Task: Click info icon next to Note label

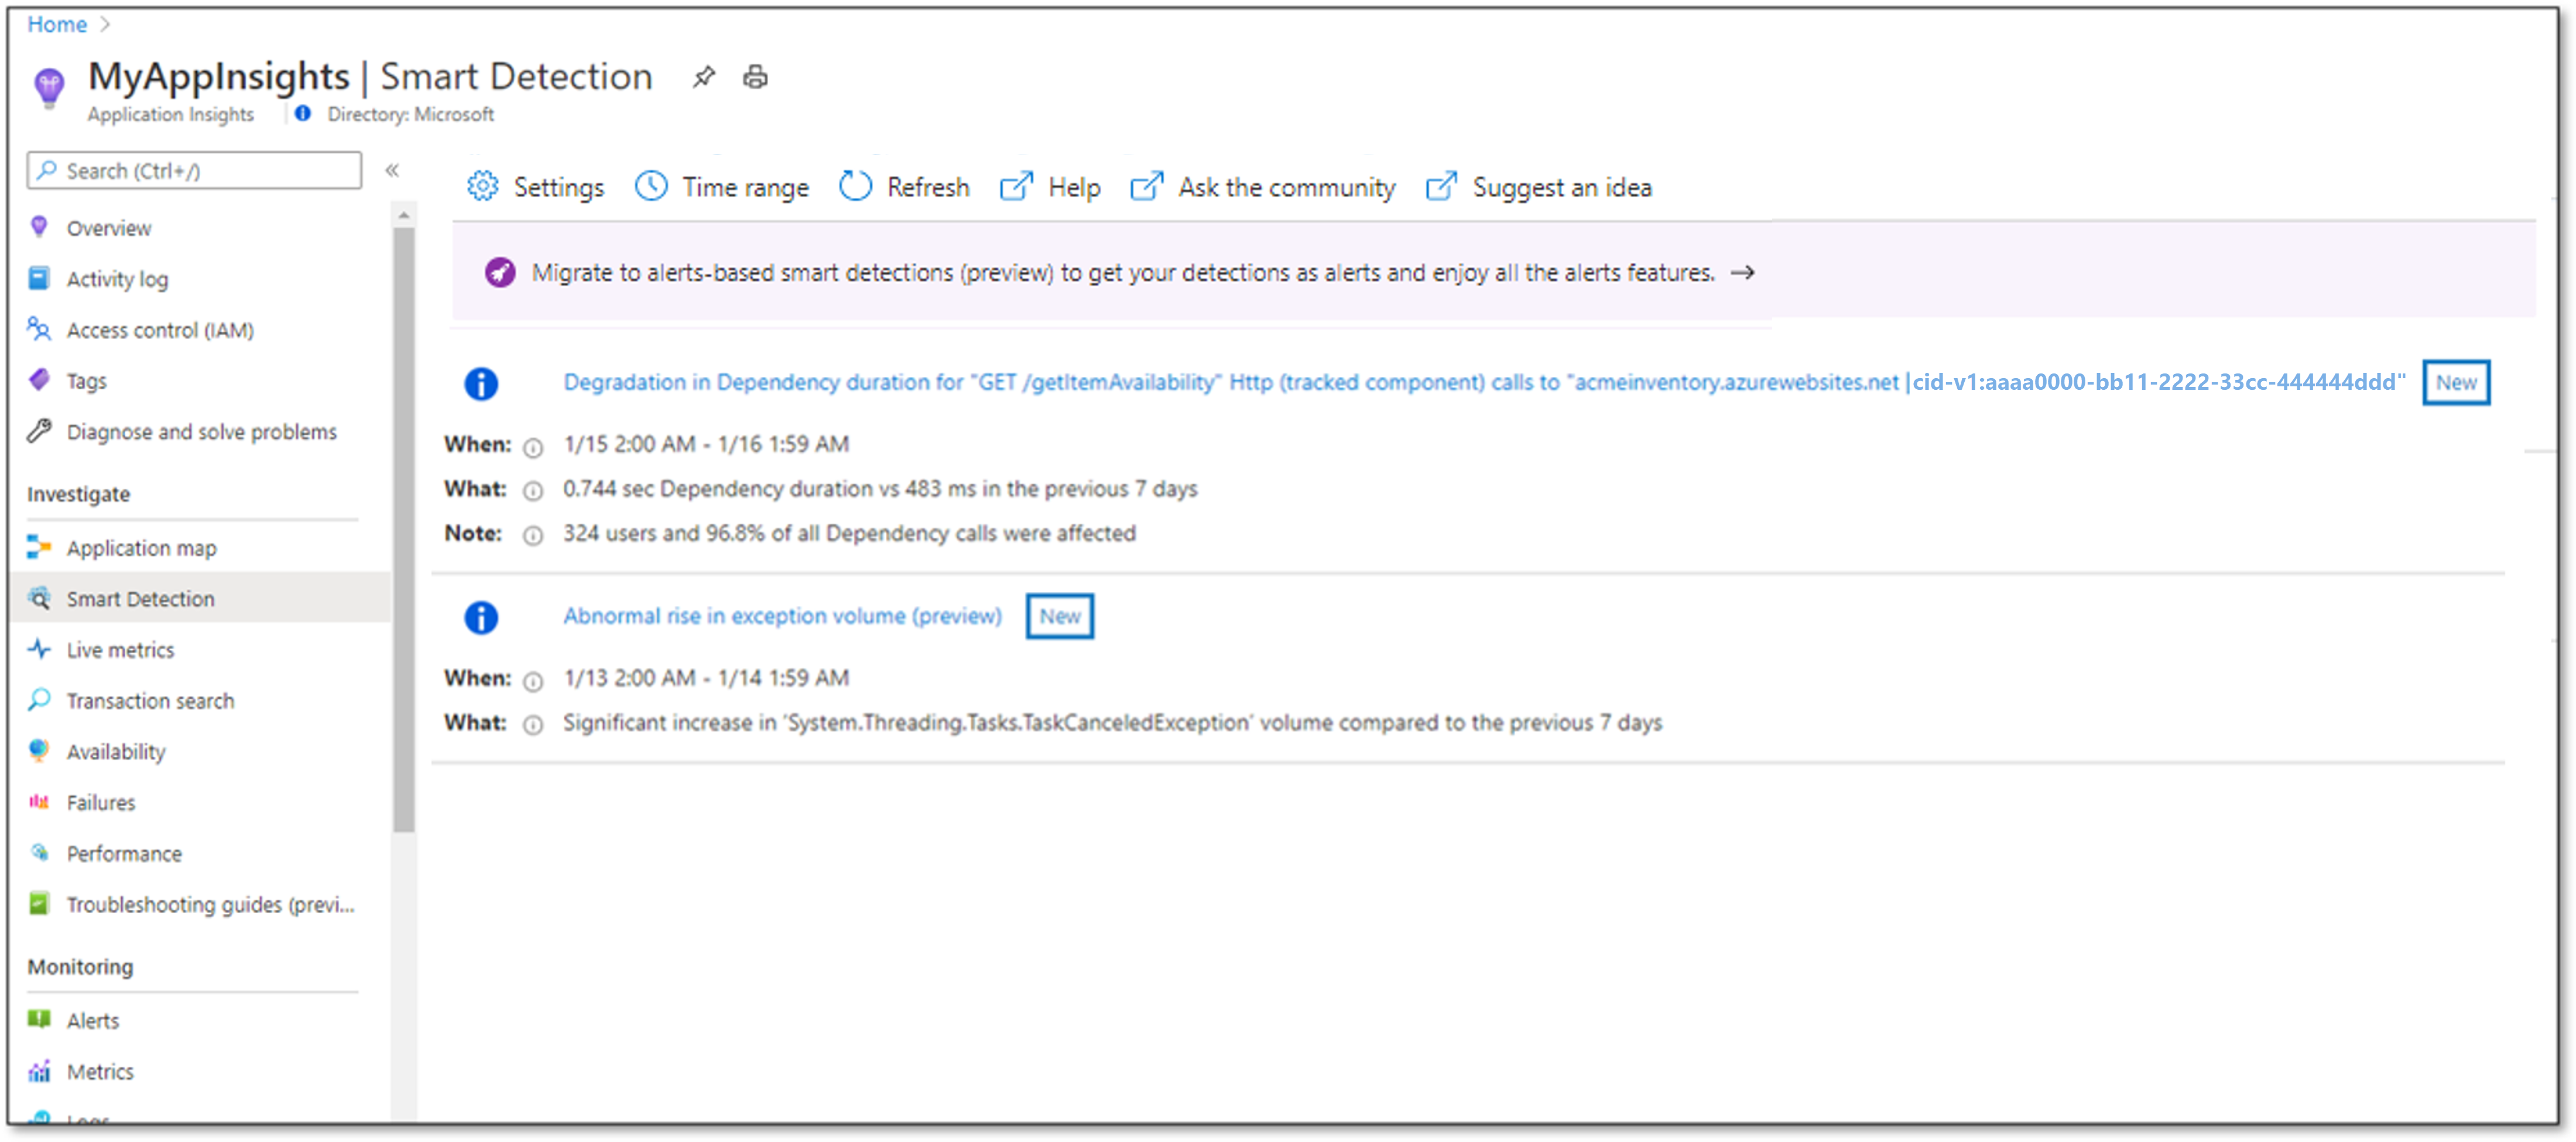Action: (533, 536)
